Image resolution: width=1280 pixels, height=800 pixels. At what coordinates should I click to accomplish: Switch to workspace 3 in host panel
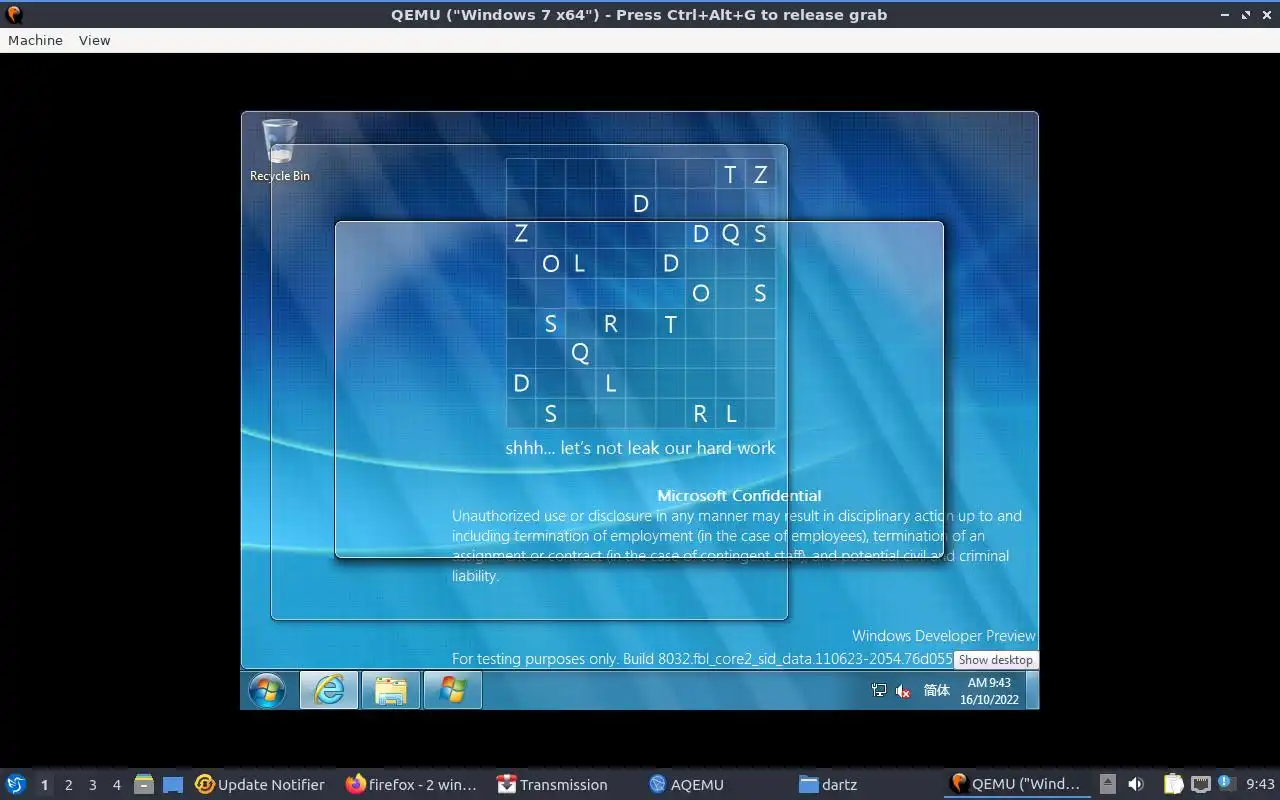[x=92, y=785]
